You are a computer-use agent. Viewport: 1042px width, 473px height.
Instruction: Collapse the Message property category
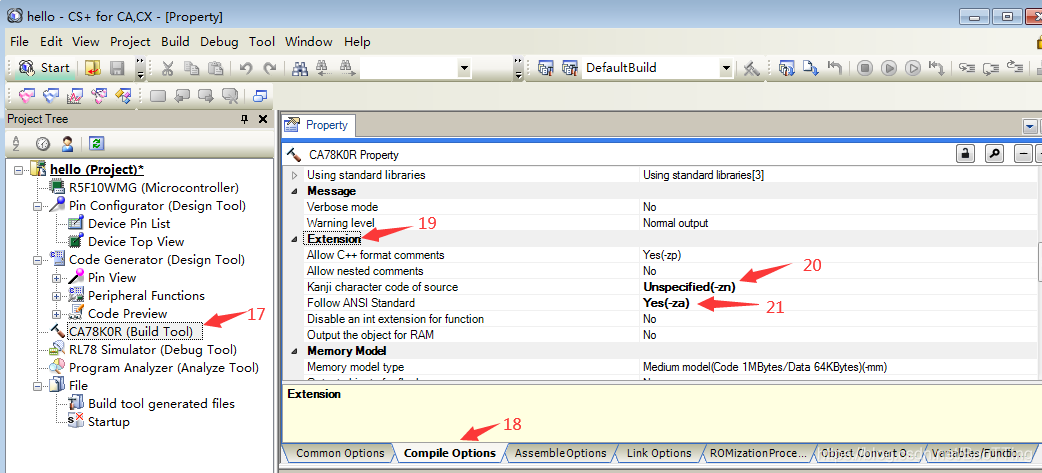click(x=294, y=191)
